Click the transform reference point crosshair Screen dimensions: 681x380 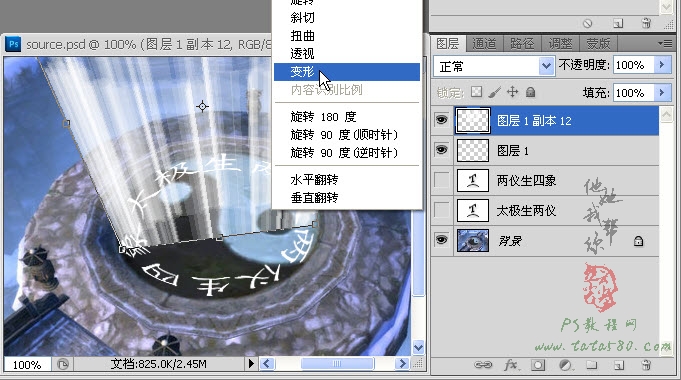pyautogui.click(x=202, y=106)
